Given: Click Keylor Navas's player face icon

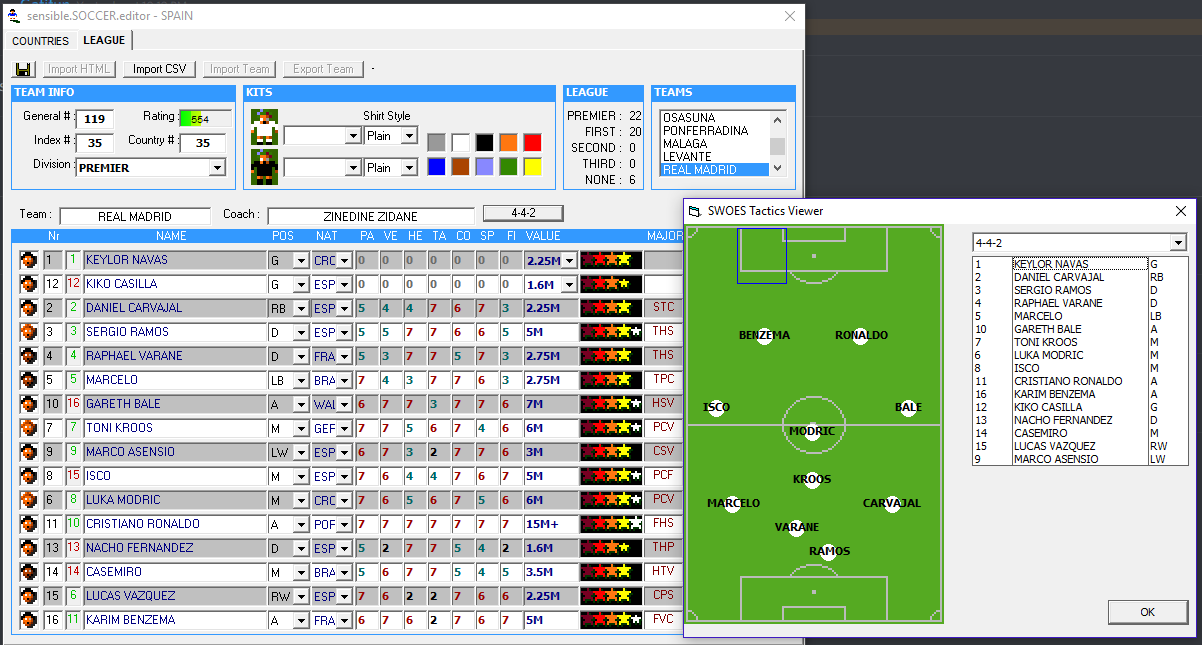Looking at the screenshot, I should 28,260.
